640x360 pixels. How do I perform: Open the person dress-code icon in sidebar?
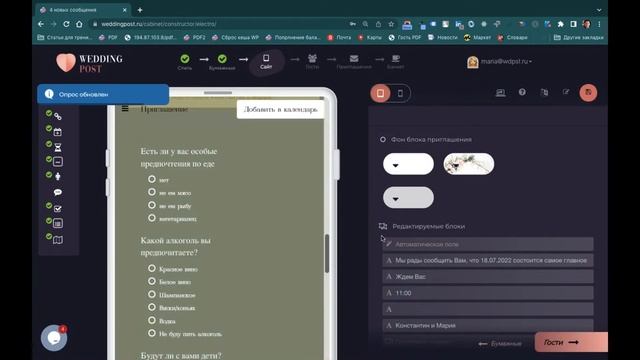58,176
